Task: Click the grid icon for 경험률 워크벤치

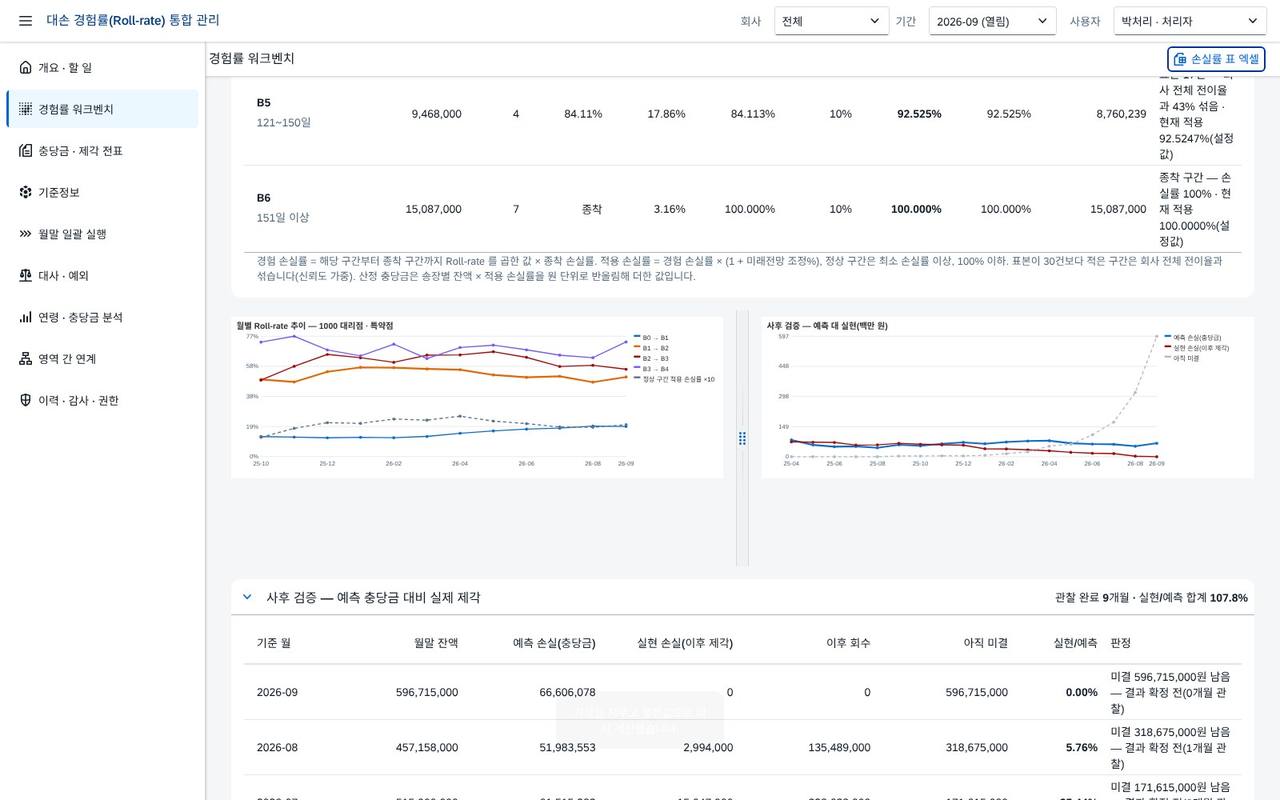Action: [25, 109]
